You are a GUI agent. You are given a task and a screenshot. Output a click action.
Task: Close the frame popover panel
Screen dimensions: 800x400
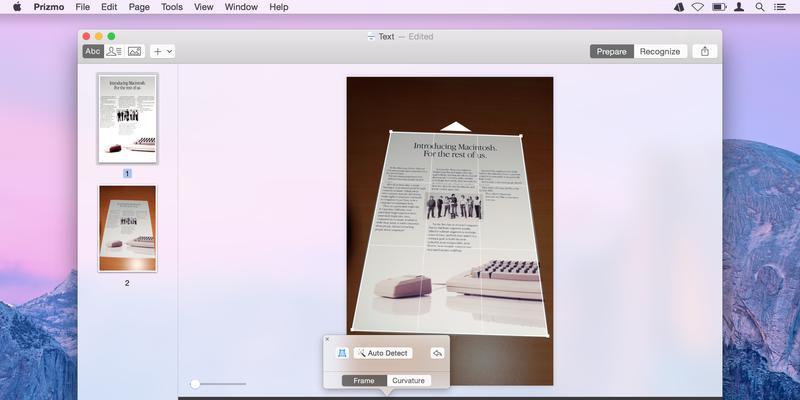[327, 339]
